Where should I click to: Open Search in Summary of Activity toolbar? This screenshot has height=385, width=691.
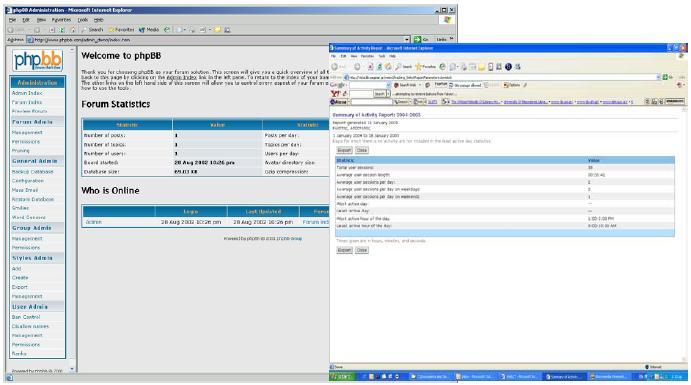click(403, 67)
